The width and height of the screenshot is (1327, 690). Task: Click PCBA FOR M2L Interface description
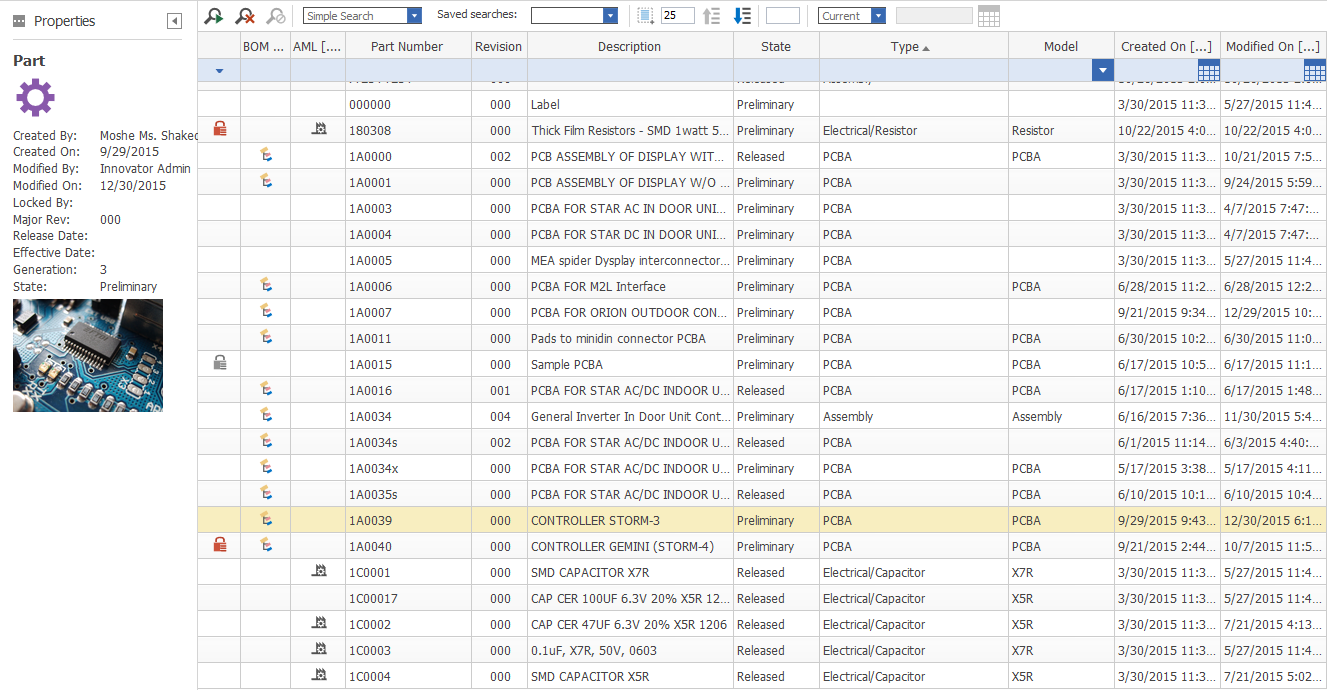(x=598, y=287)
